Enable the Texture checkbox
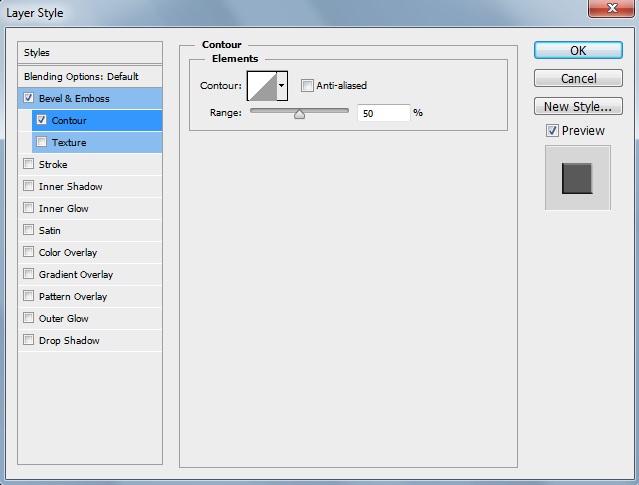Screen dimensions: 639x485 [x=42, y=142]
